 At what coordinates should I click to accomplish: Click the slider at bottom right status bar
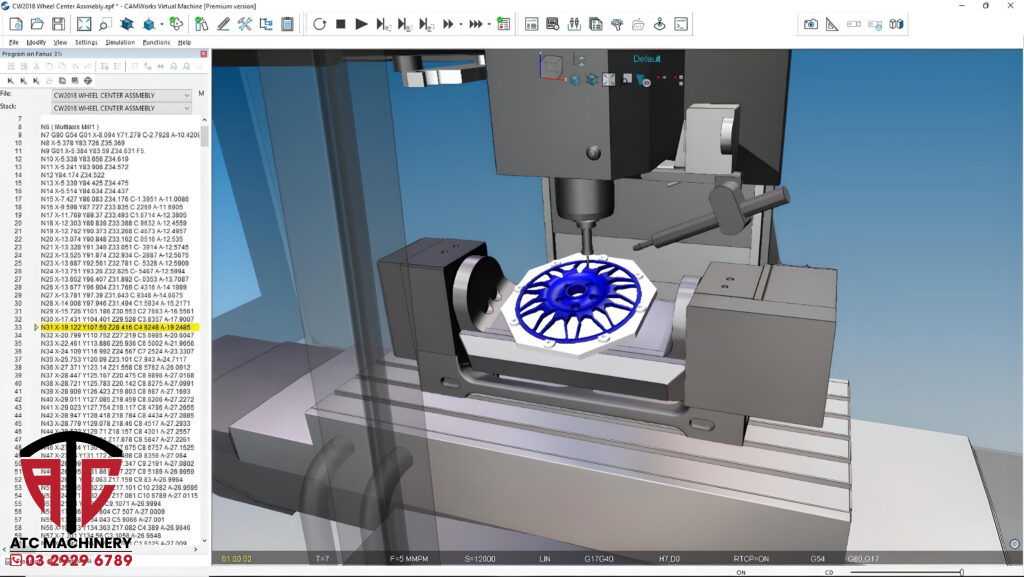(961, 572)
